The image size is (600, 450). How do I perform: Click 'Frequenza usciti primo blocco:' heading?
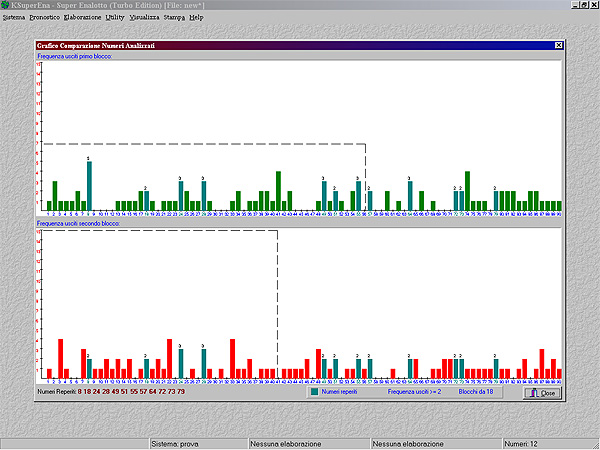[75, 56]
